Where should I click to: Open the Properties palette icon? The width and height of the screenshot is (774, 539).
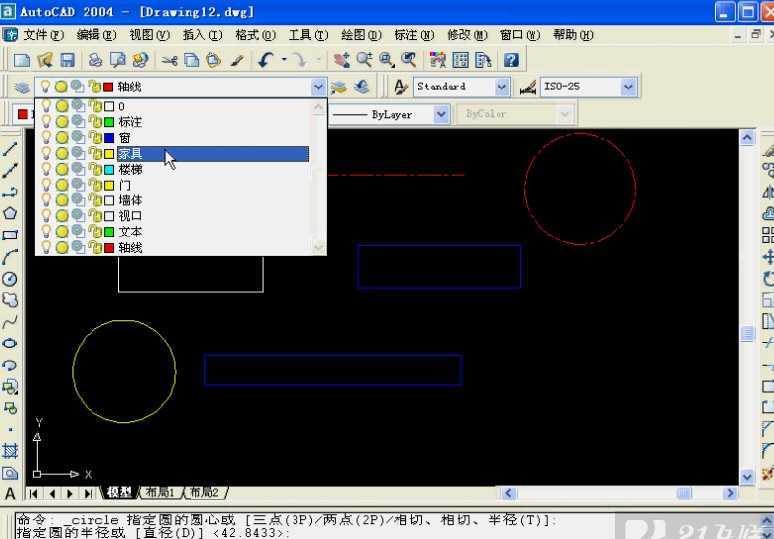tap(437, 60)
